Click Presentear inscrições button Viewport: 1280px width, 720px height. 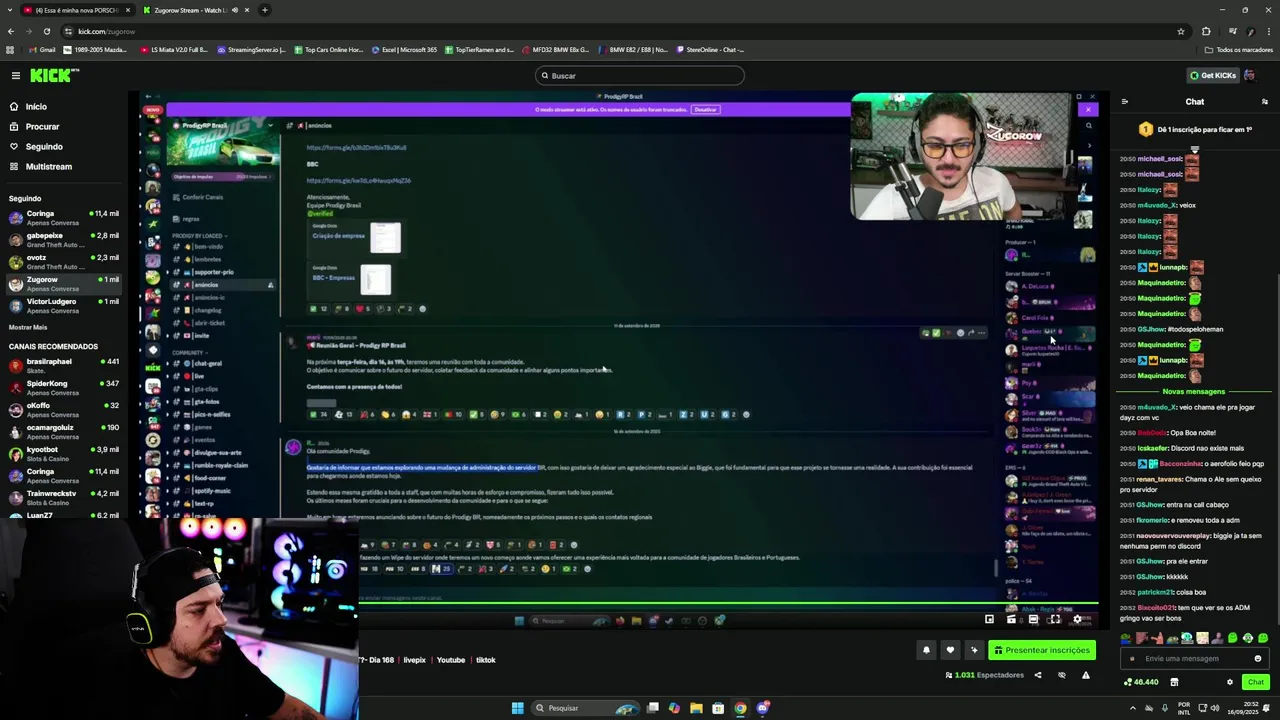pos(1041,650)
